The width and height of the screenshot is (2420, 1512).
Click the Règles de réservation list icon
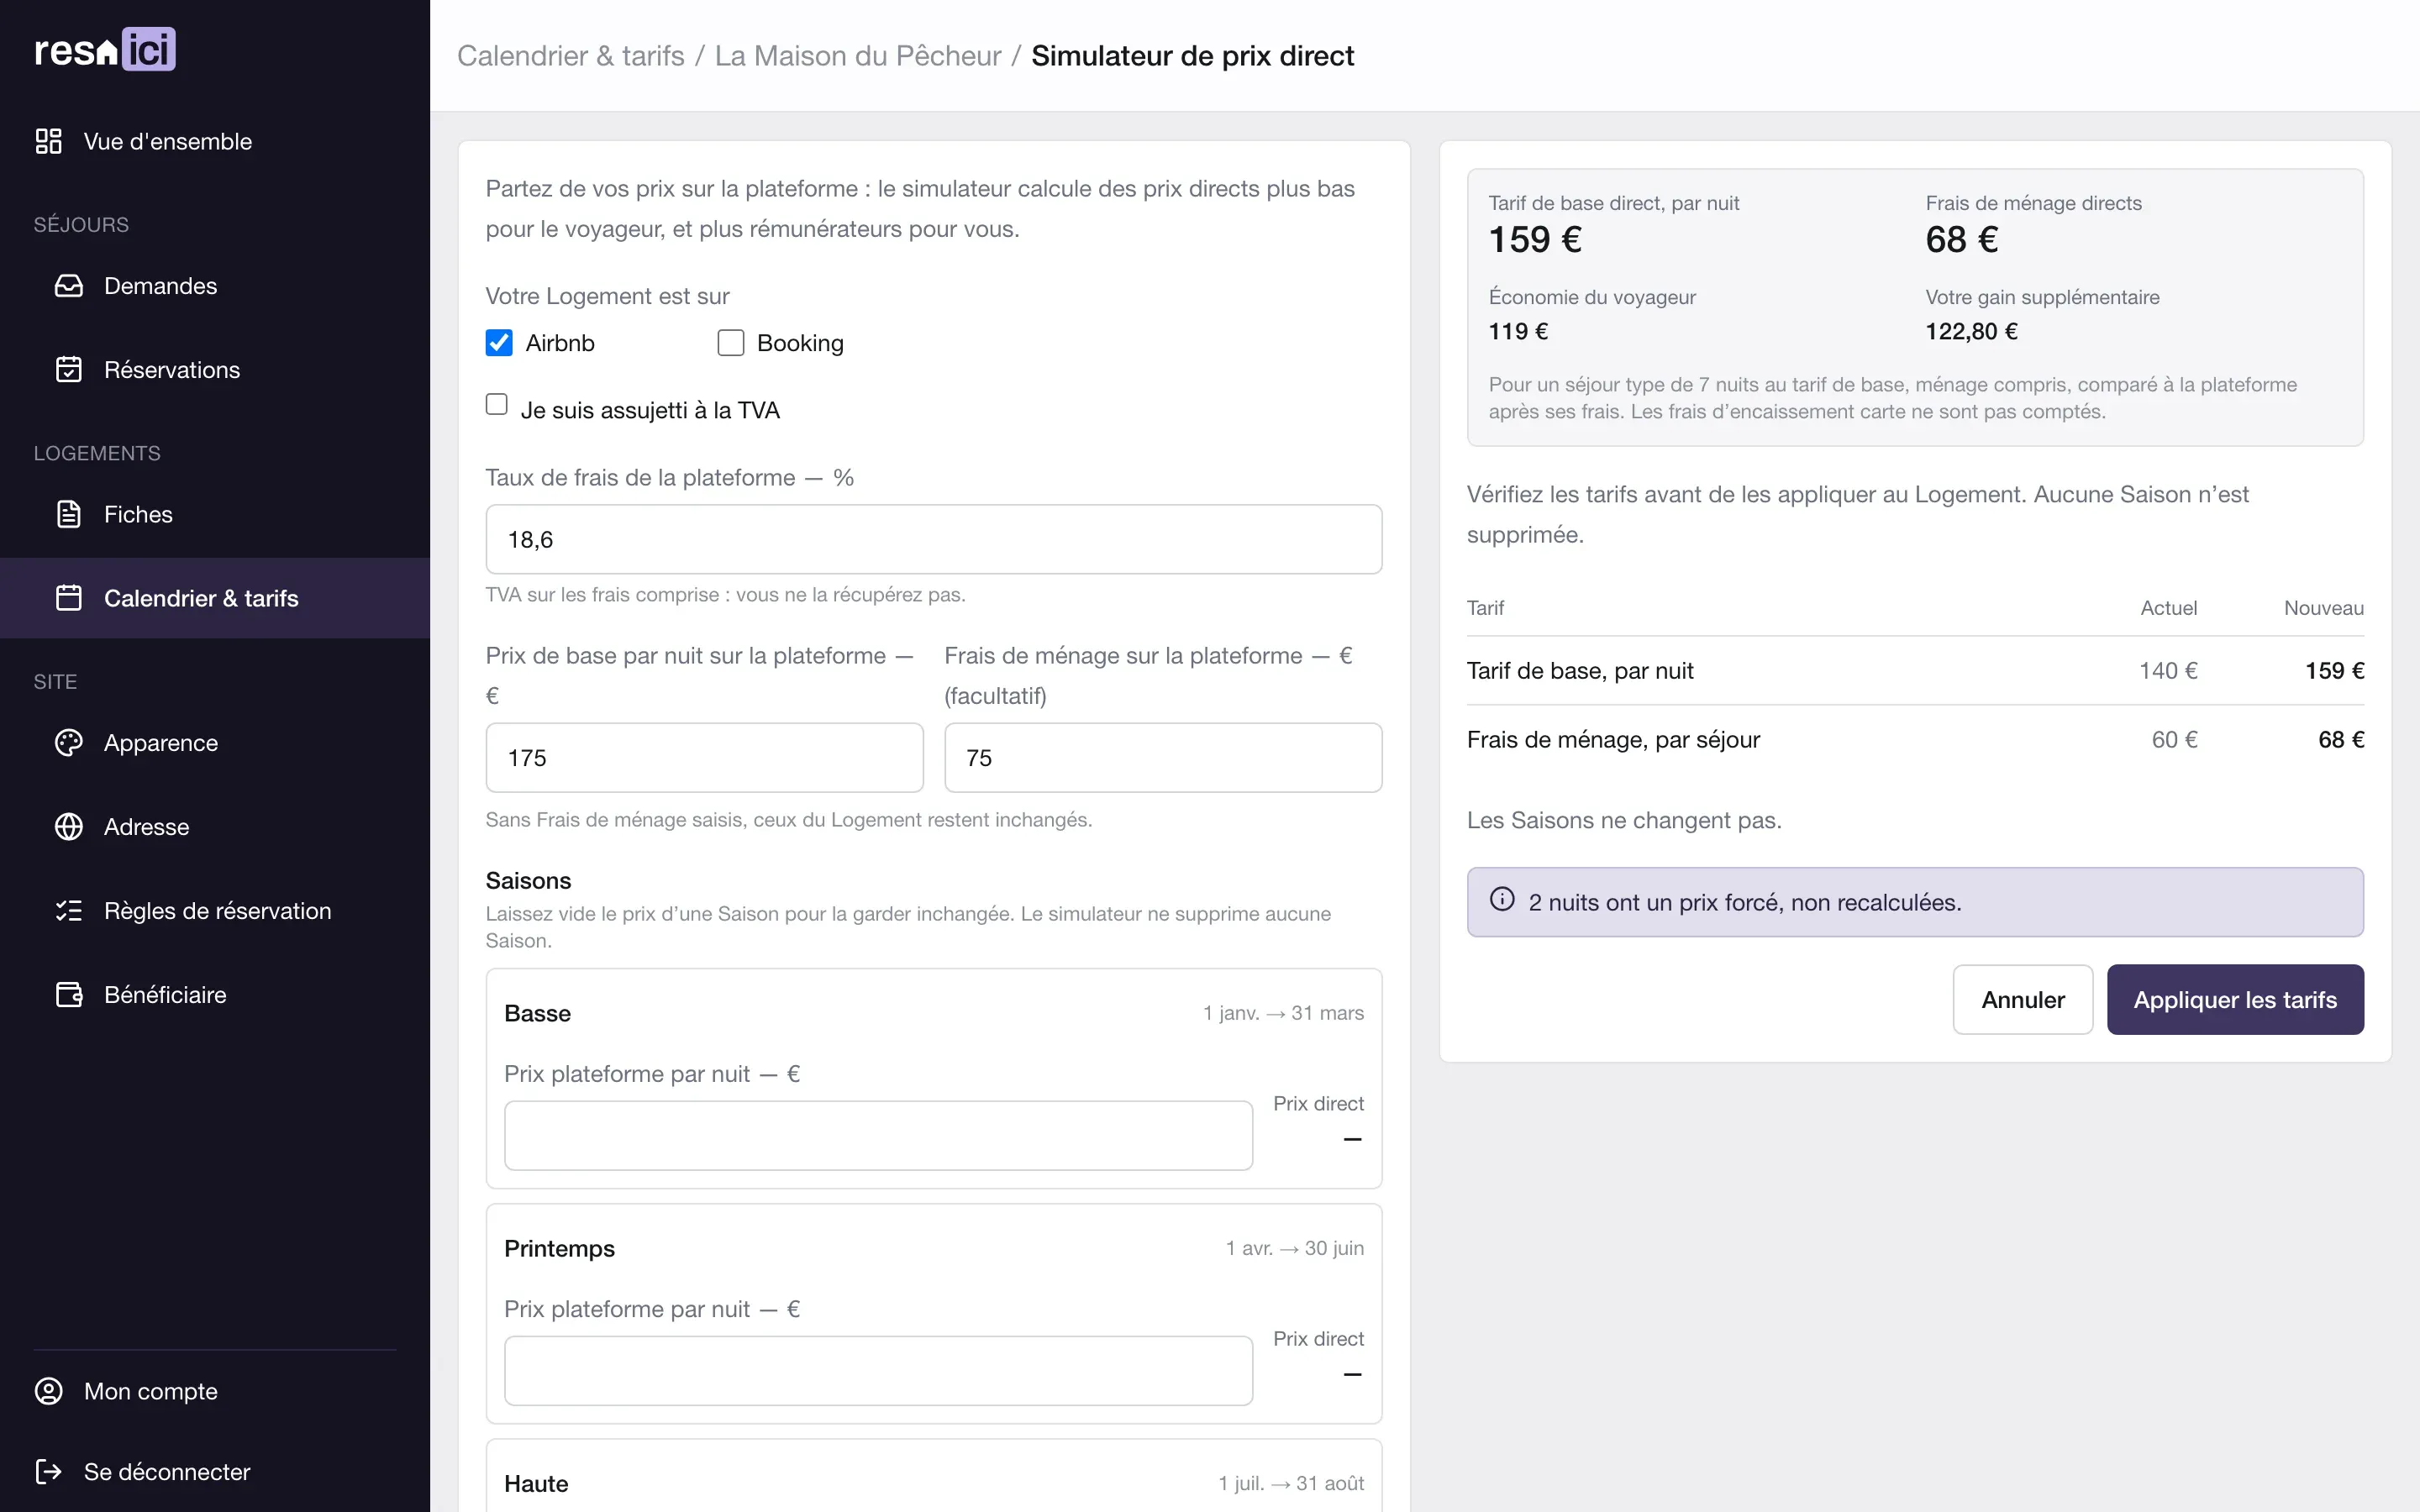(69, 911)
